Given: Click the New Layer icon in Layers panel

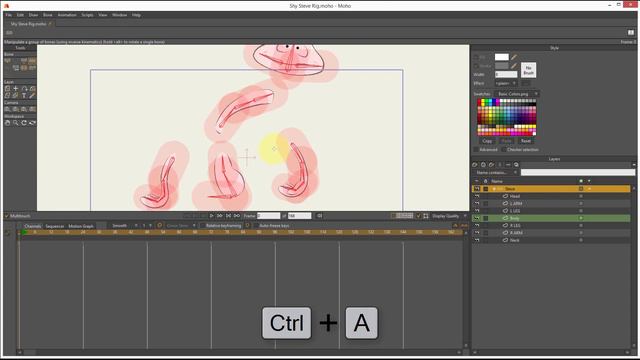Looking at the screenshot, I should (475, 165).
